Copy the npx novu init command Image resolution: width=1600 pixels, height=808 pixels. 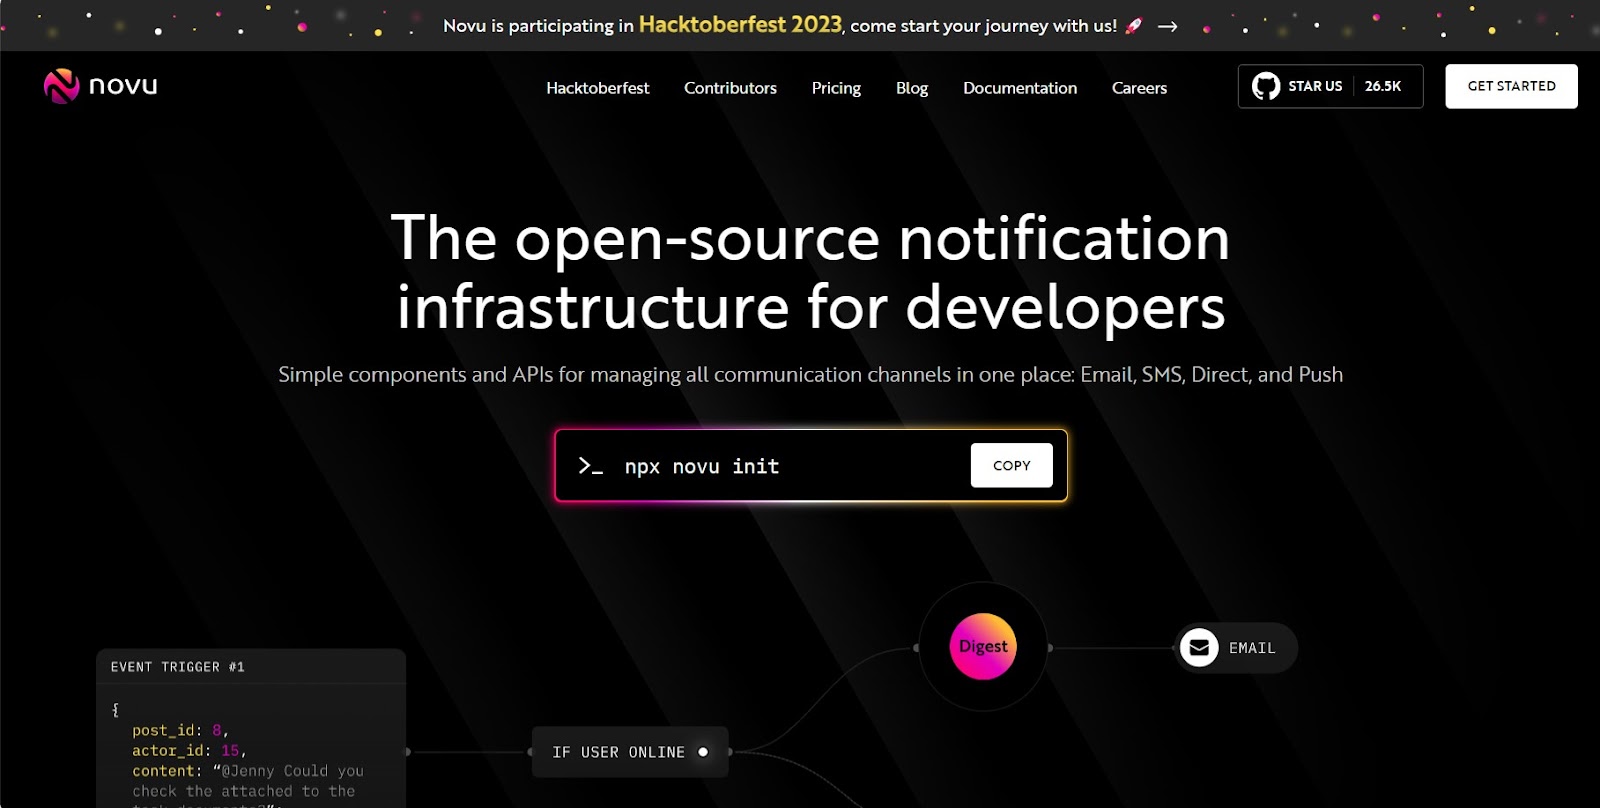(1011, 466)
